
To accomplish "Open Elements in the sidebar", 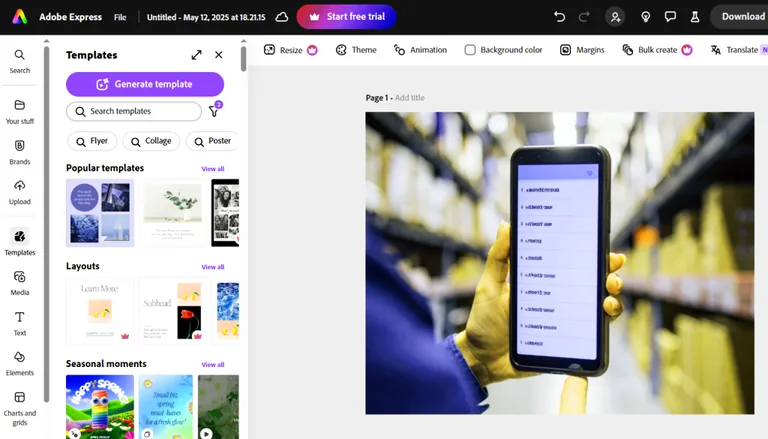I will pyautogui.click(x=20, y=364).
